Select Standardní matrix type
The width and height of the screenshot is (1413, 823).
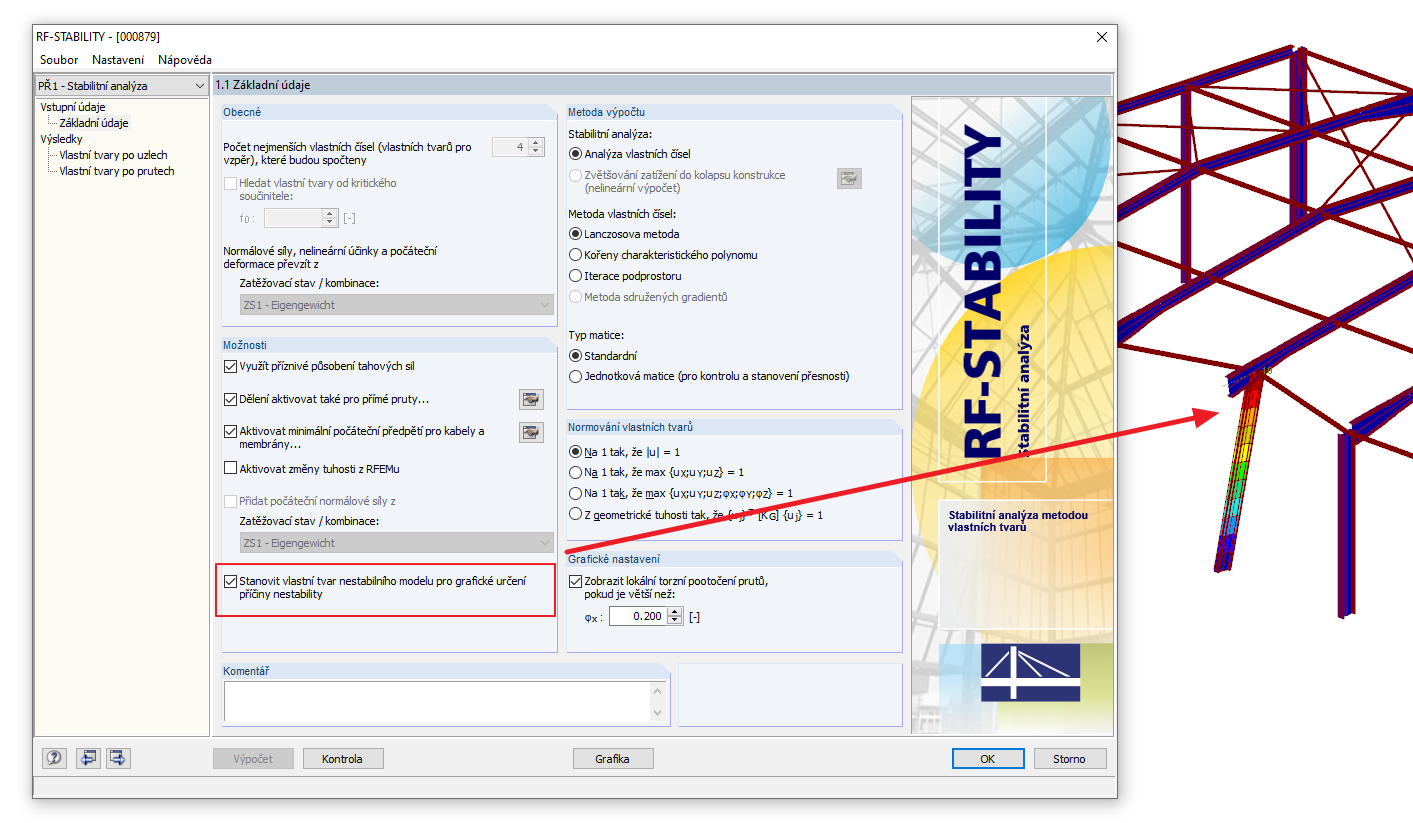pyautogui.click(x=575, y=356)
